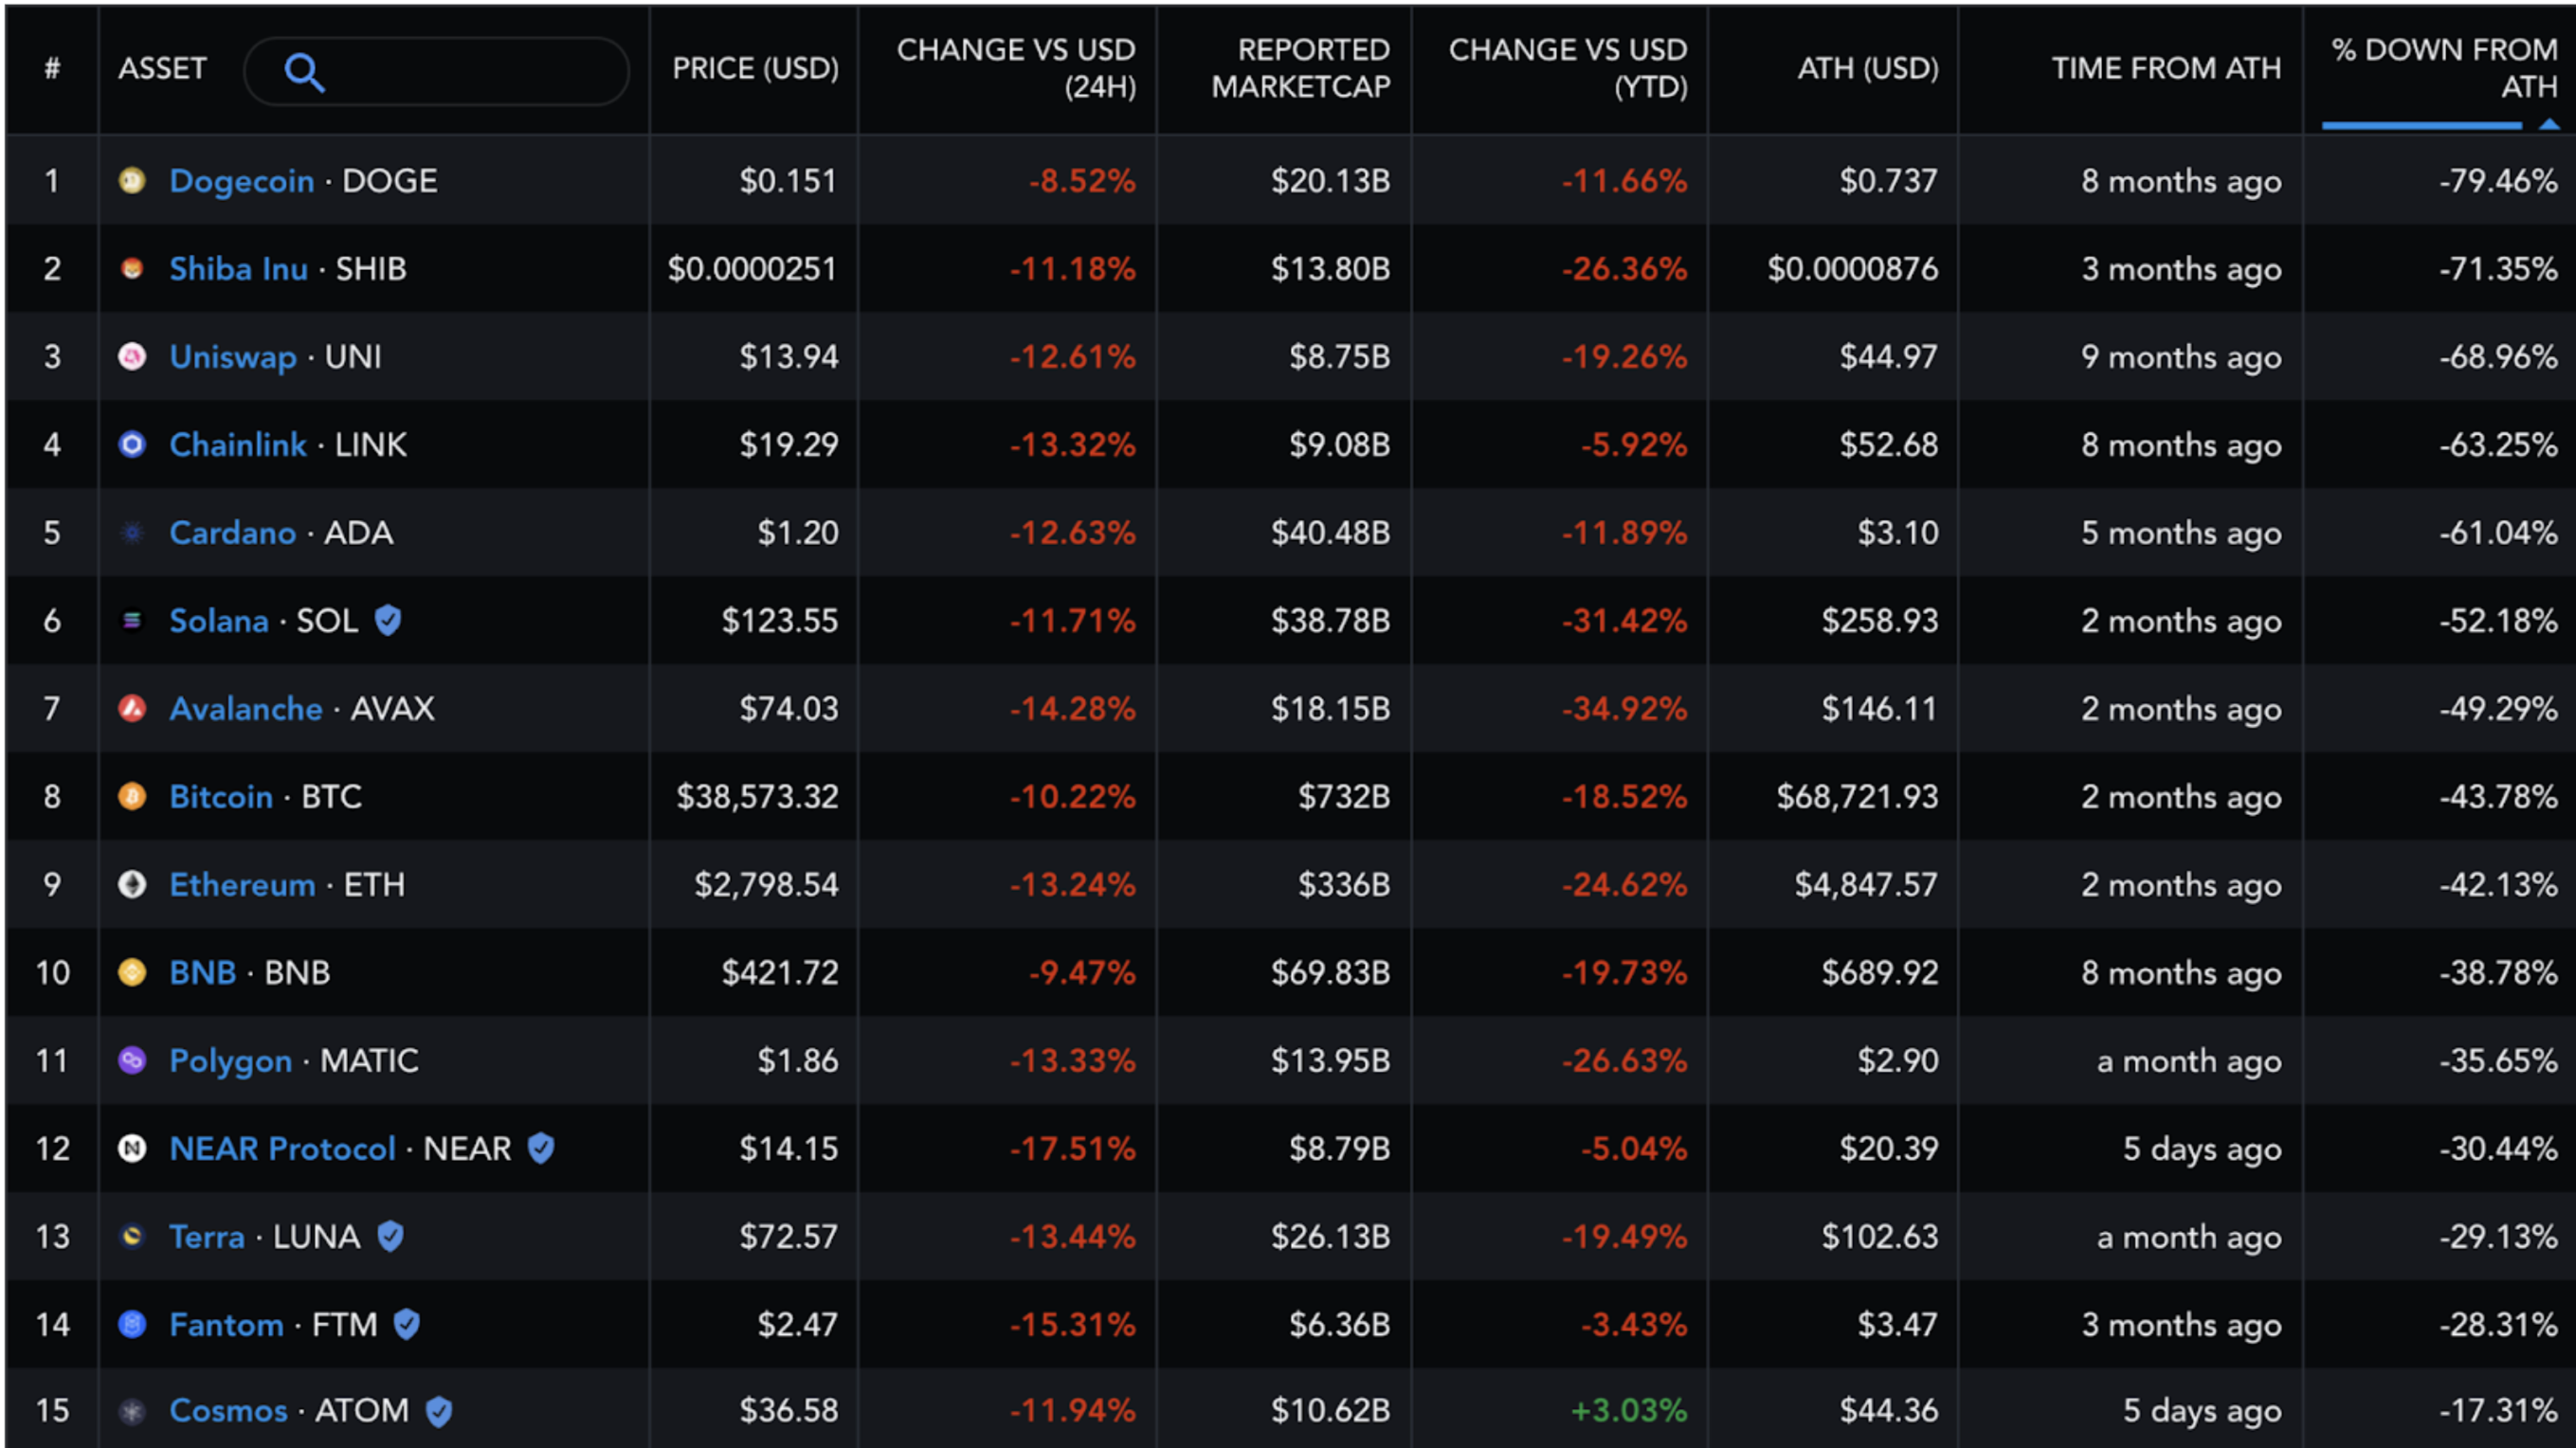
Task: Click Solana's verified badge icon
Action: (x=388, y=621)
